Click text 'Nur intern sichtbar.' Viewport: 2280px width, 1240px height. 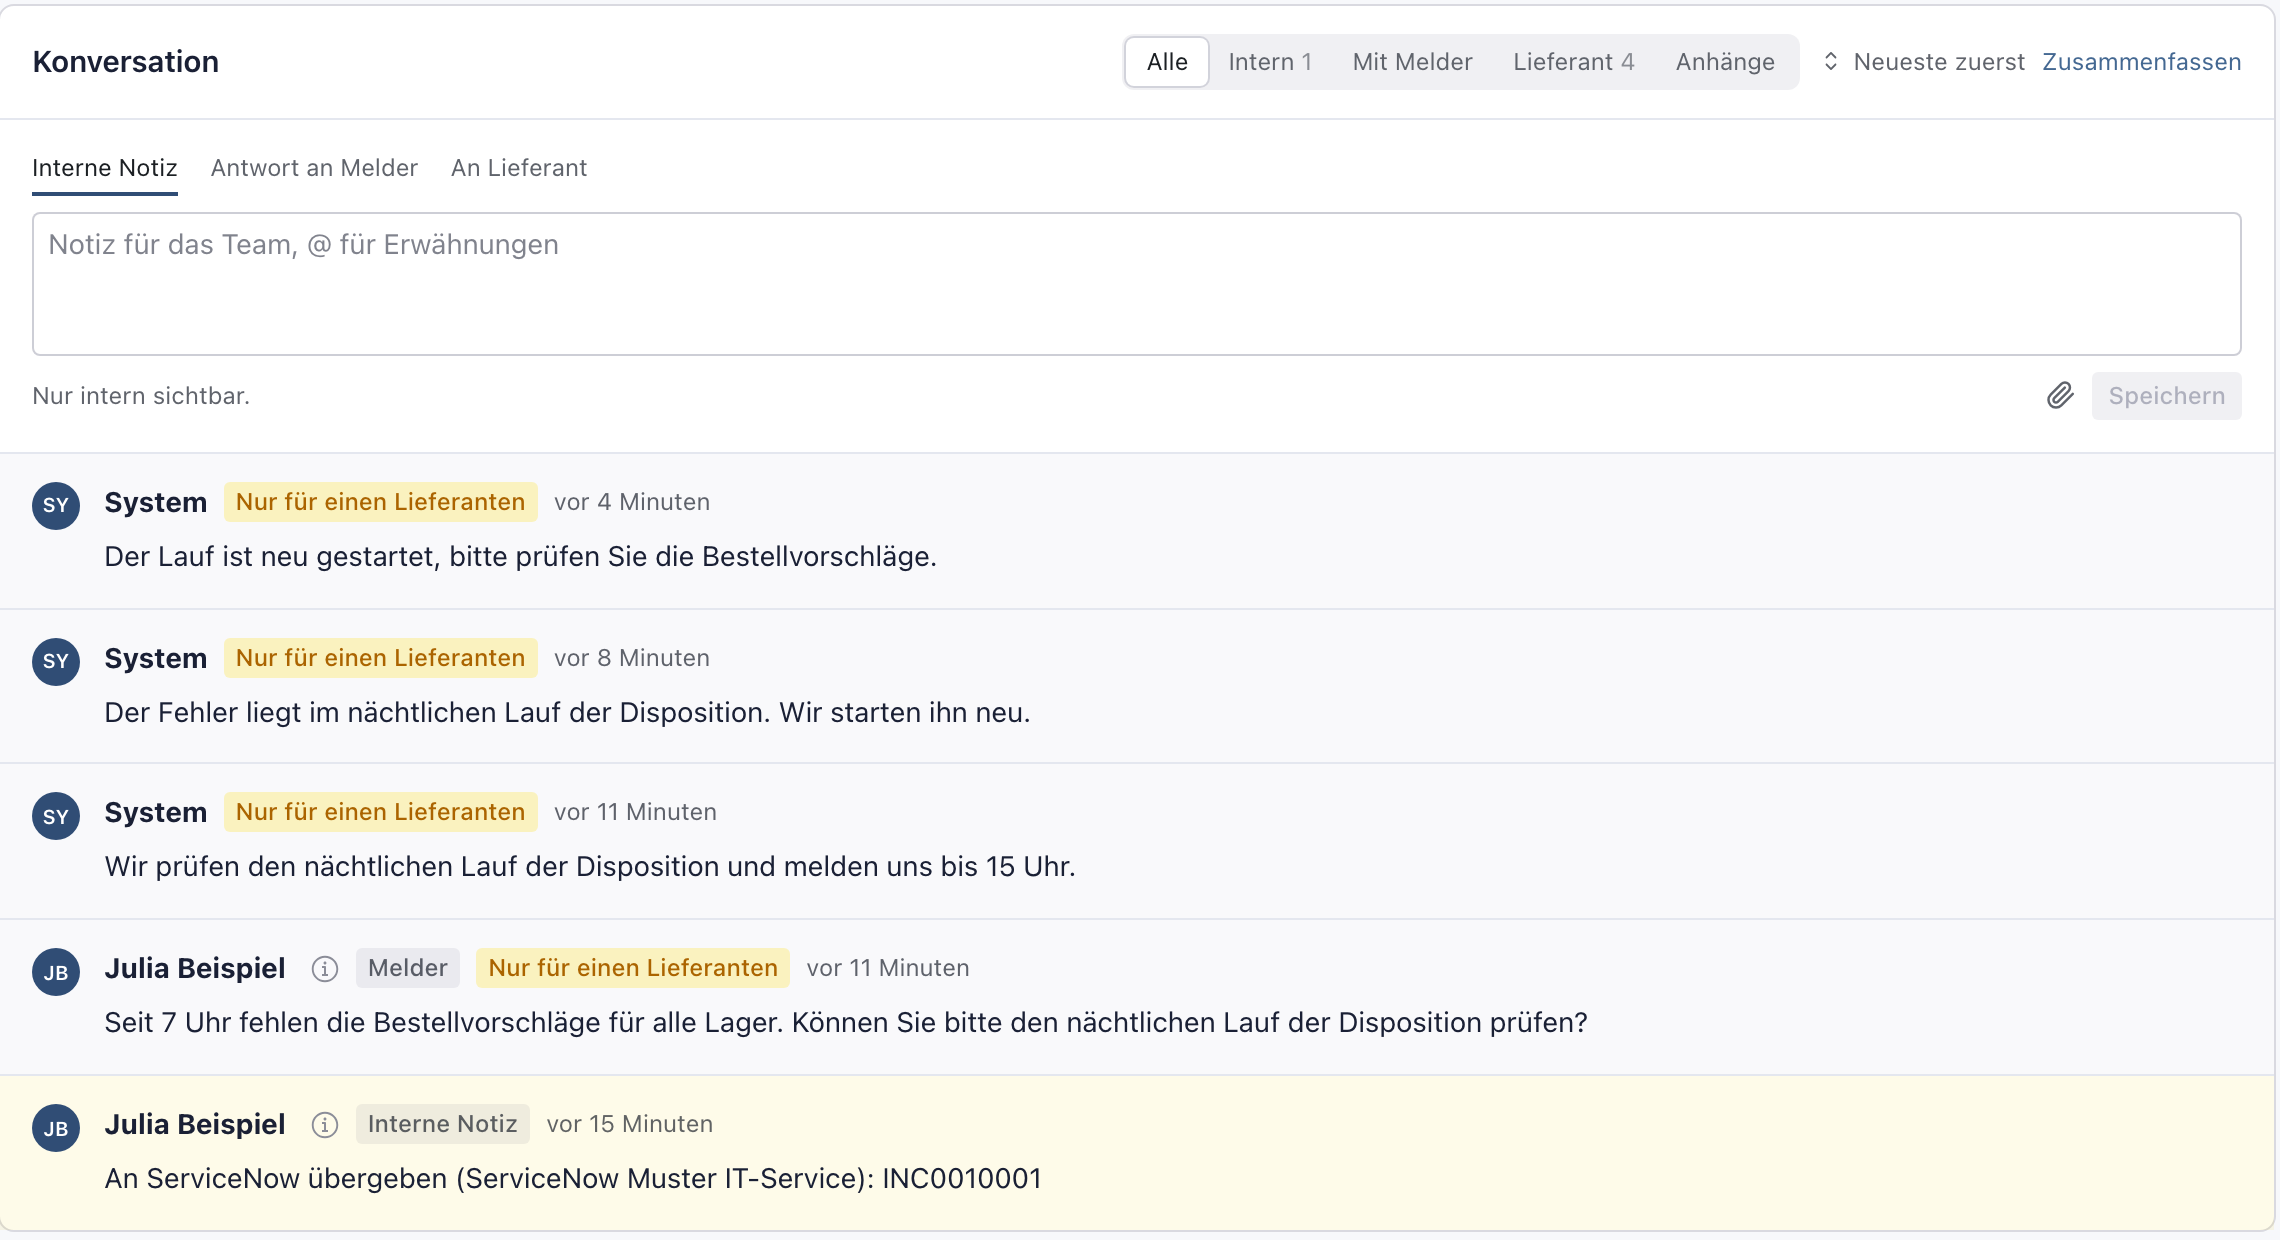point(141,396)
